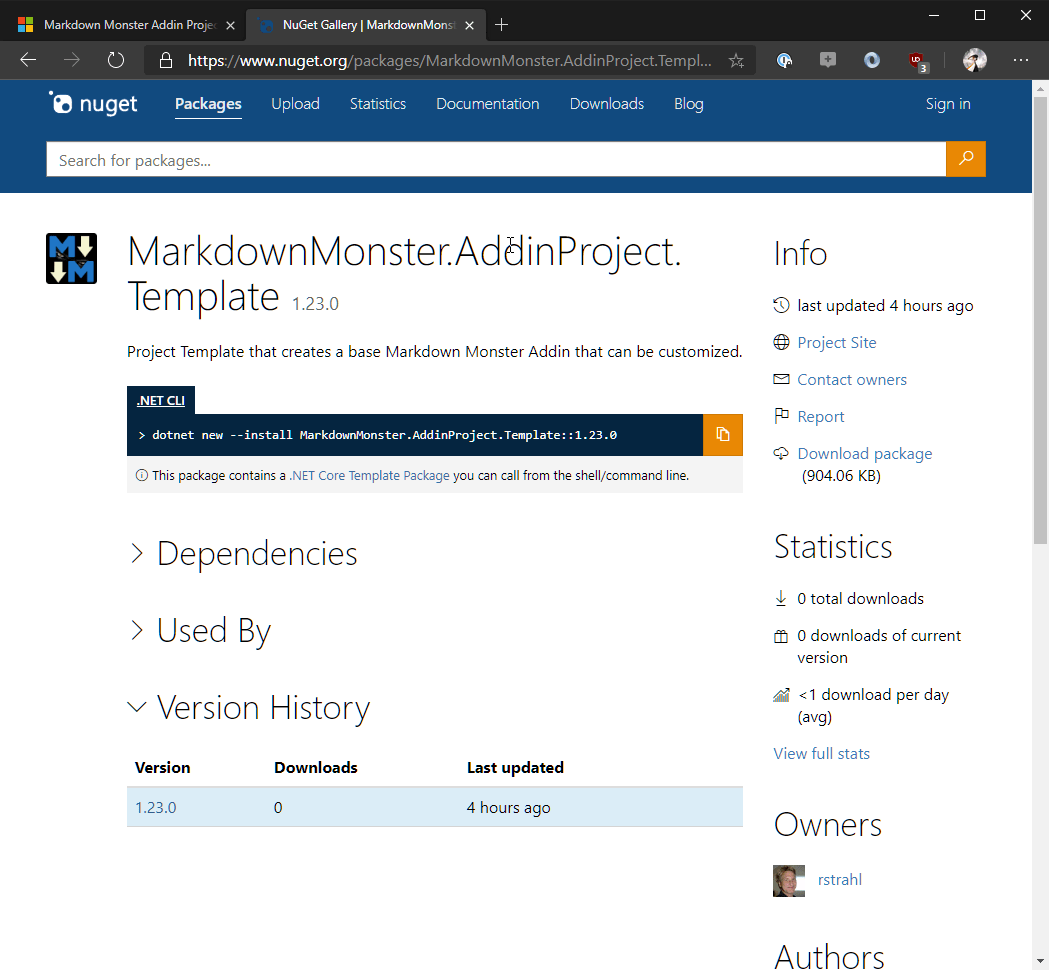The width and height of the screenshot is (1049, 970).
Task: Click scrollbar down arrow
Action: pyautogui.click(x=1040, y=962)
